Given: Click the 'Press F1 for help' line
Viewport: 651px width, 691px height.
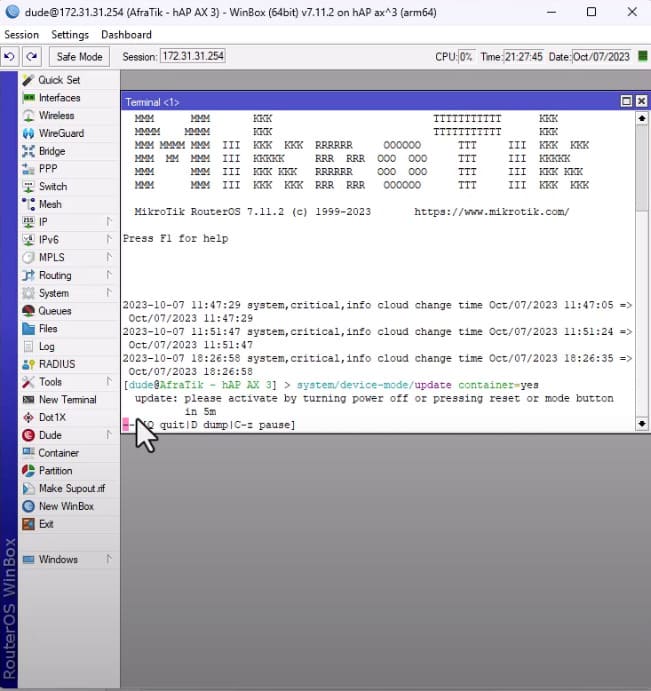Looking at the screenshot, I should (x=175, y=238).
